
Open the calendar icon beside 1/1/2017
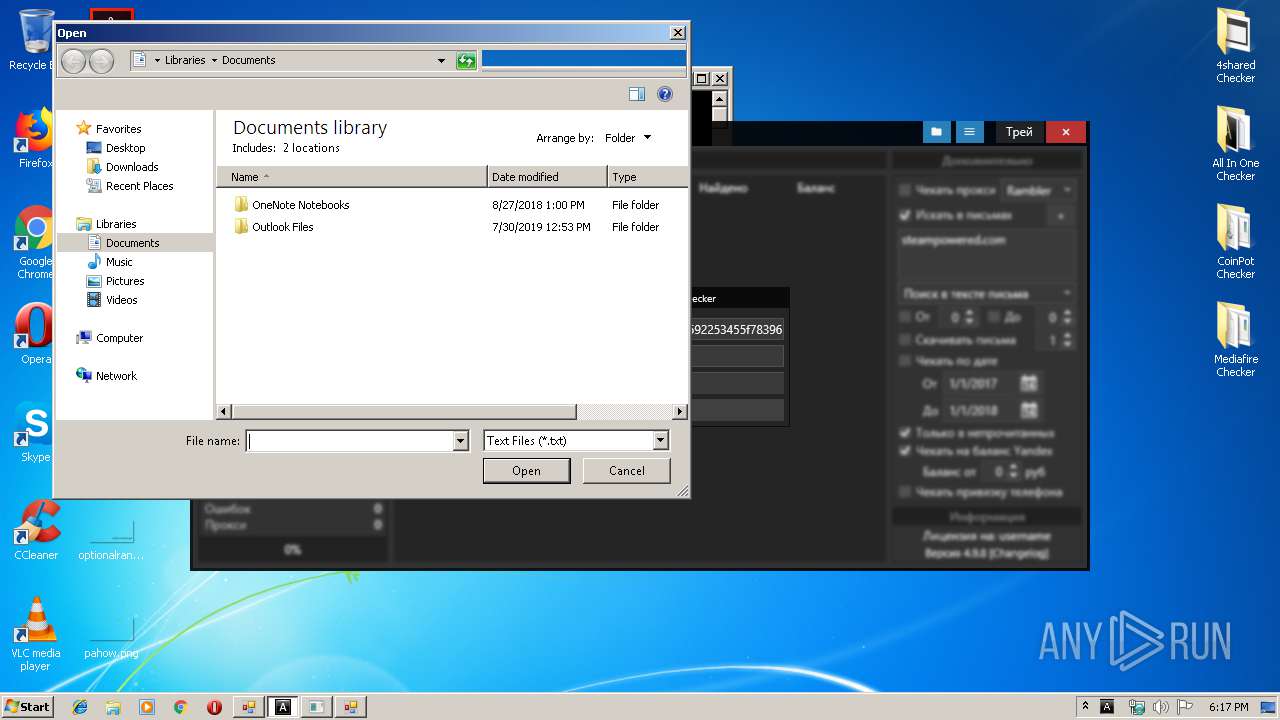click(x=1029, y=383)
